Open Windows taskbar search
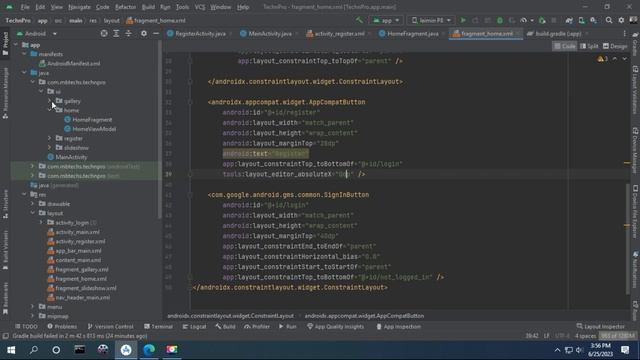This screenshot has width=640, height=360. click(34, 350)
